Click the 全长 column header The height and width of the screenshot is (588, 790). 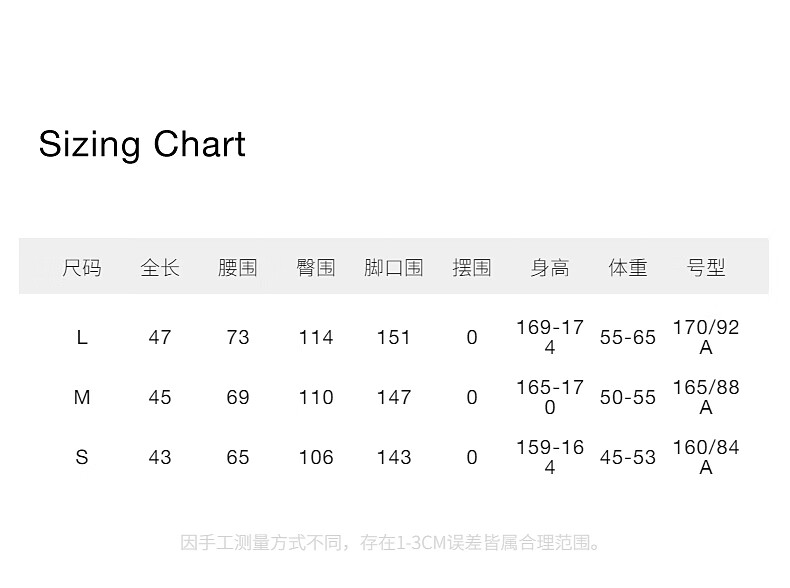pyautogui.click(x=160, y=267)
